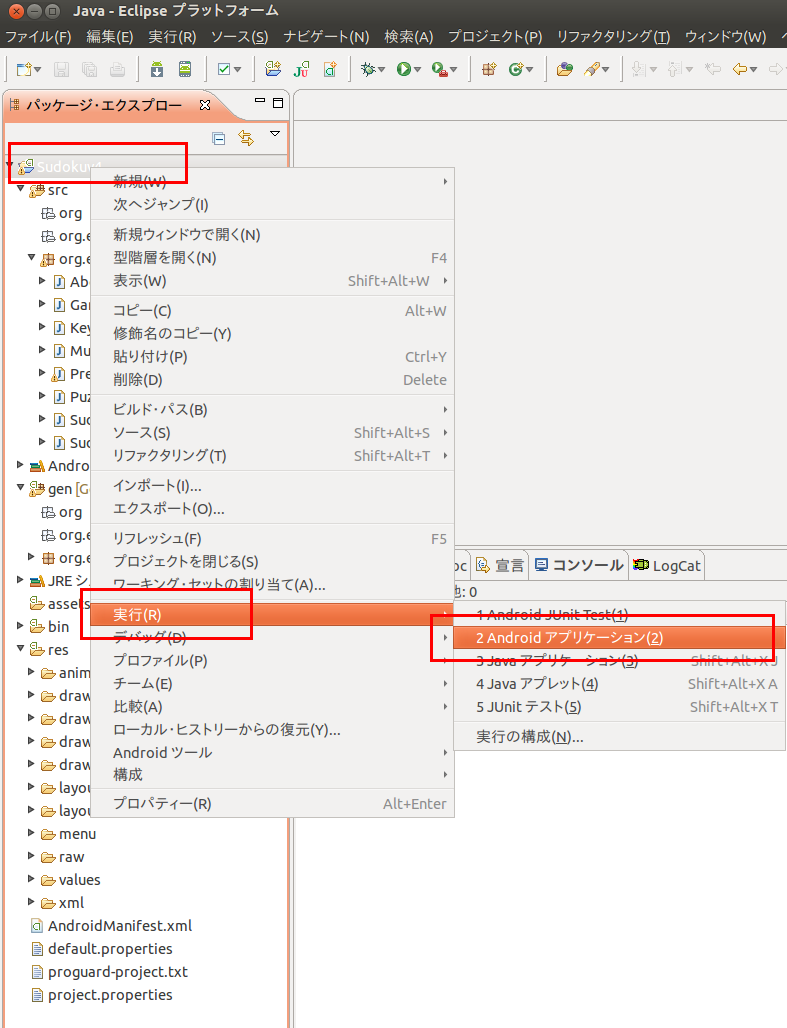This screenshot has width=787, height=1028.
Task: Open the 検索(A) menu
Action: point(409,37)
